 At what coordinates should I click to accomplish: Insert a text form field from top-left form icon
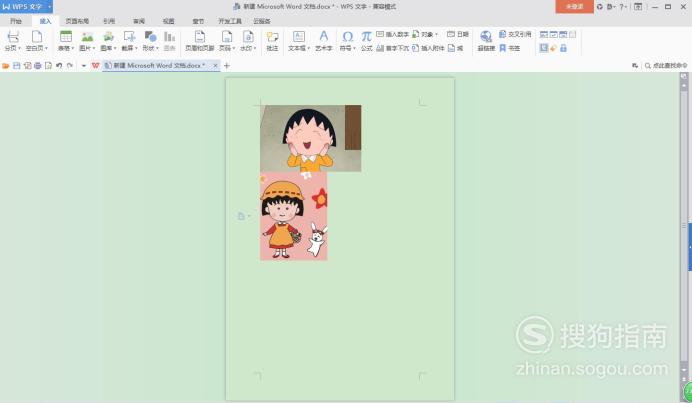coord(544,34)
